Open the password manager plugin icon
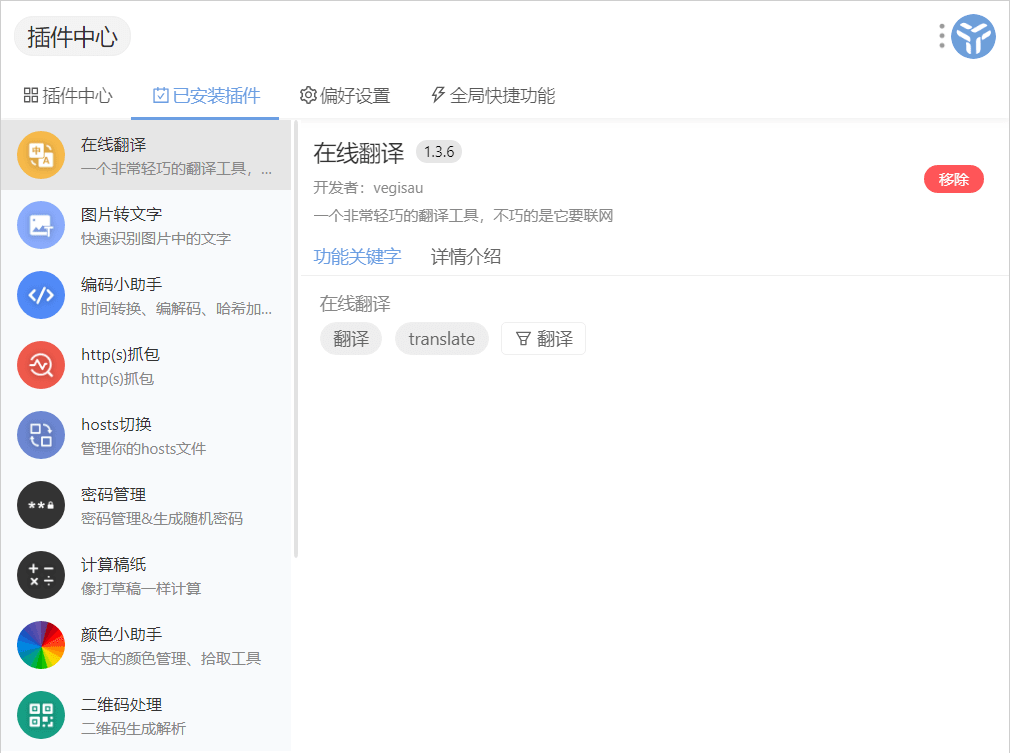 tap(41, 505)
